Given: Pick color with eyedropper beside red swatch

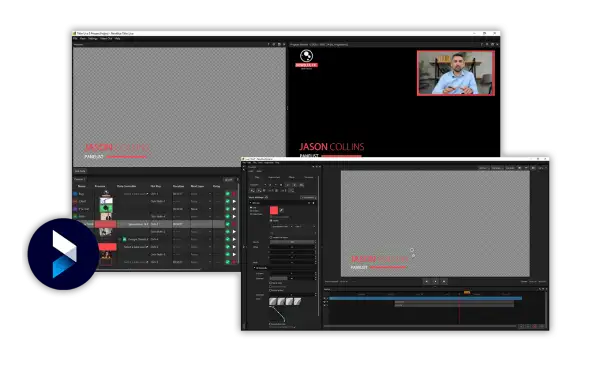Looking at the screenshot, I should 282,210.
